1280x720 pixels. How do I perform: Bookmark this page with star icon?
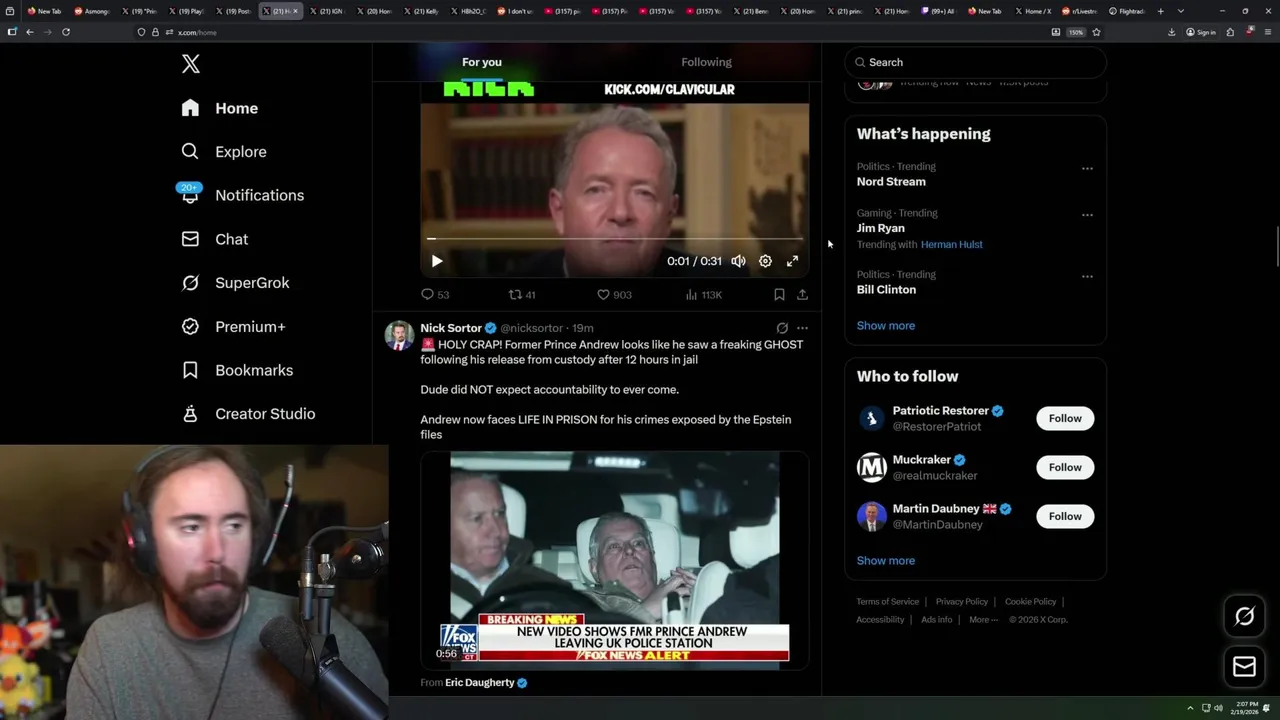(1096, 32)
